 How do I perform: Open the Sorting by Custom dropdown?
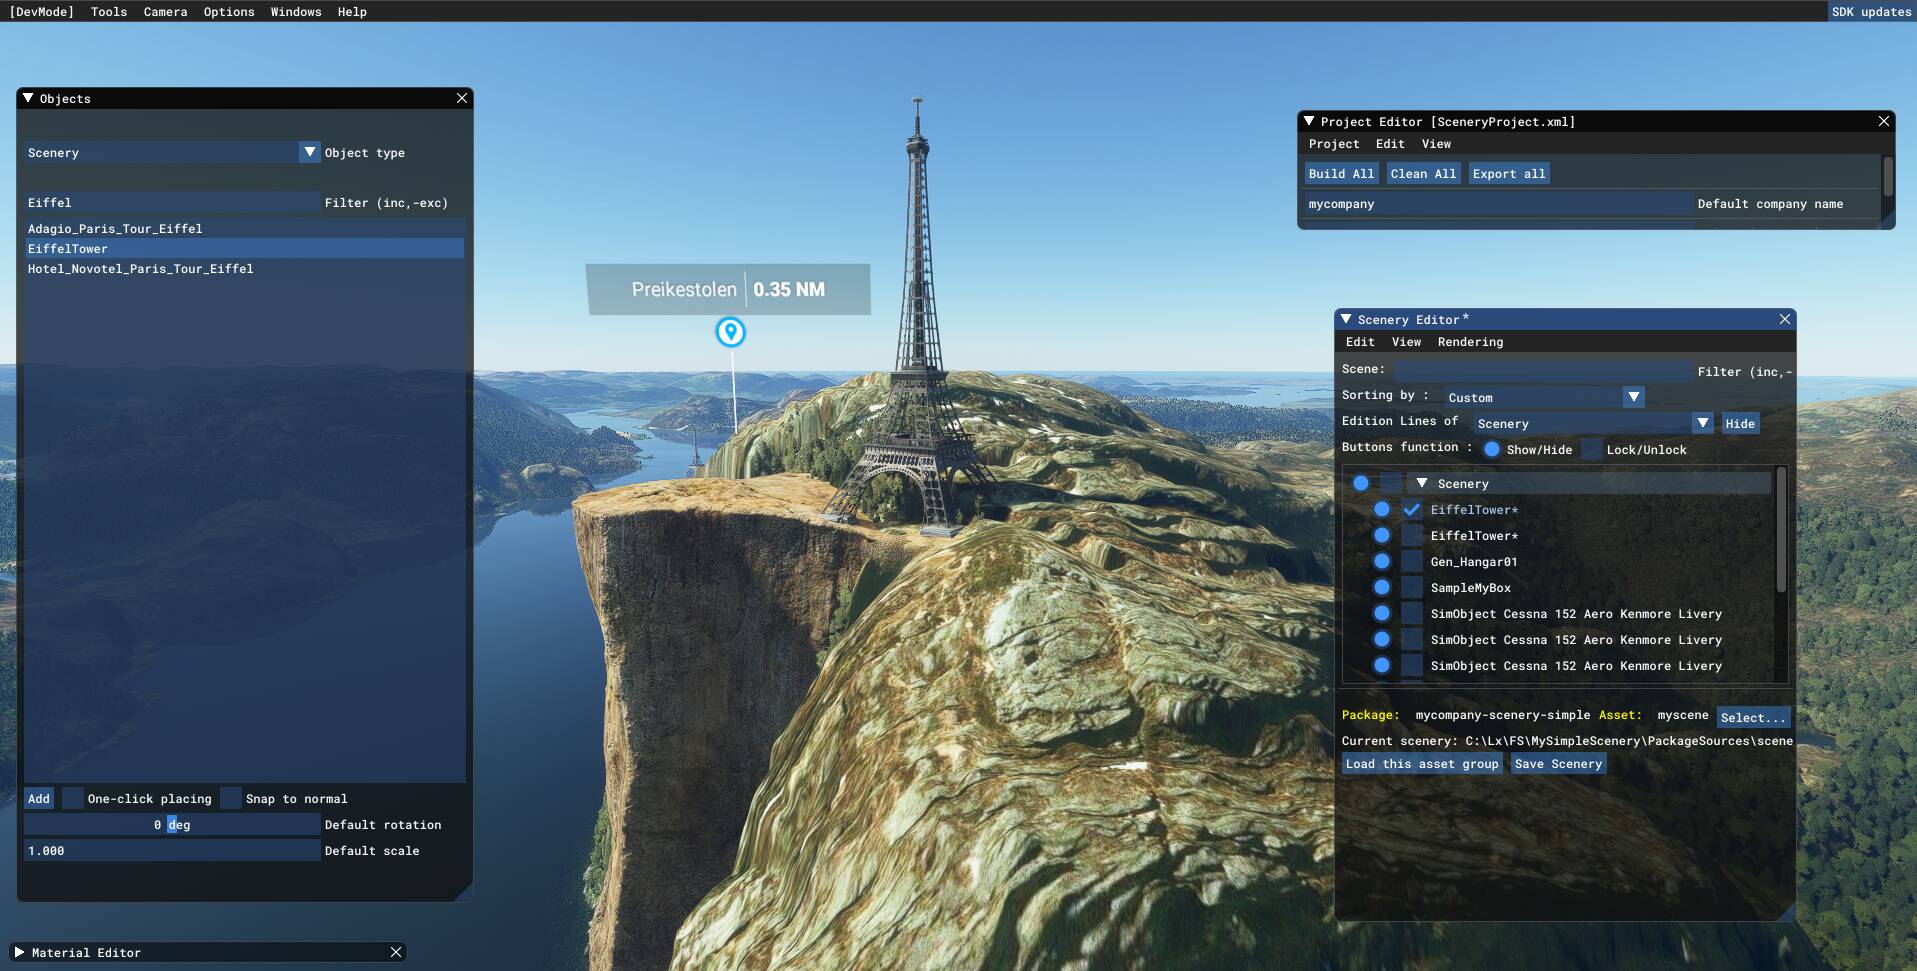pos(1633,397)
